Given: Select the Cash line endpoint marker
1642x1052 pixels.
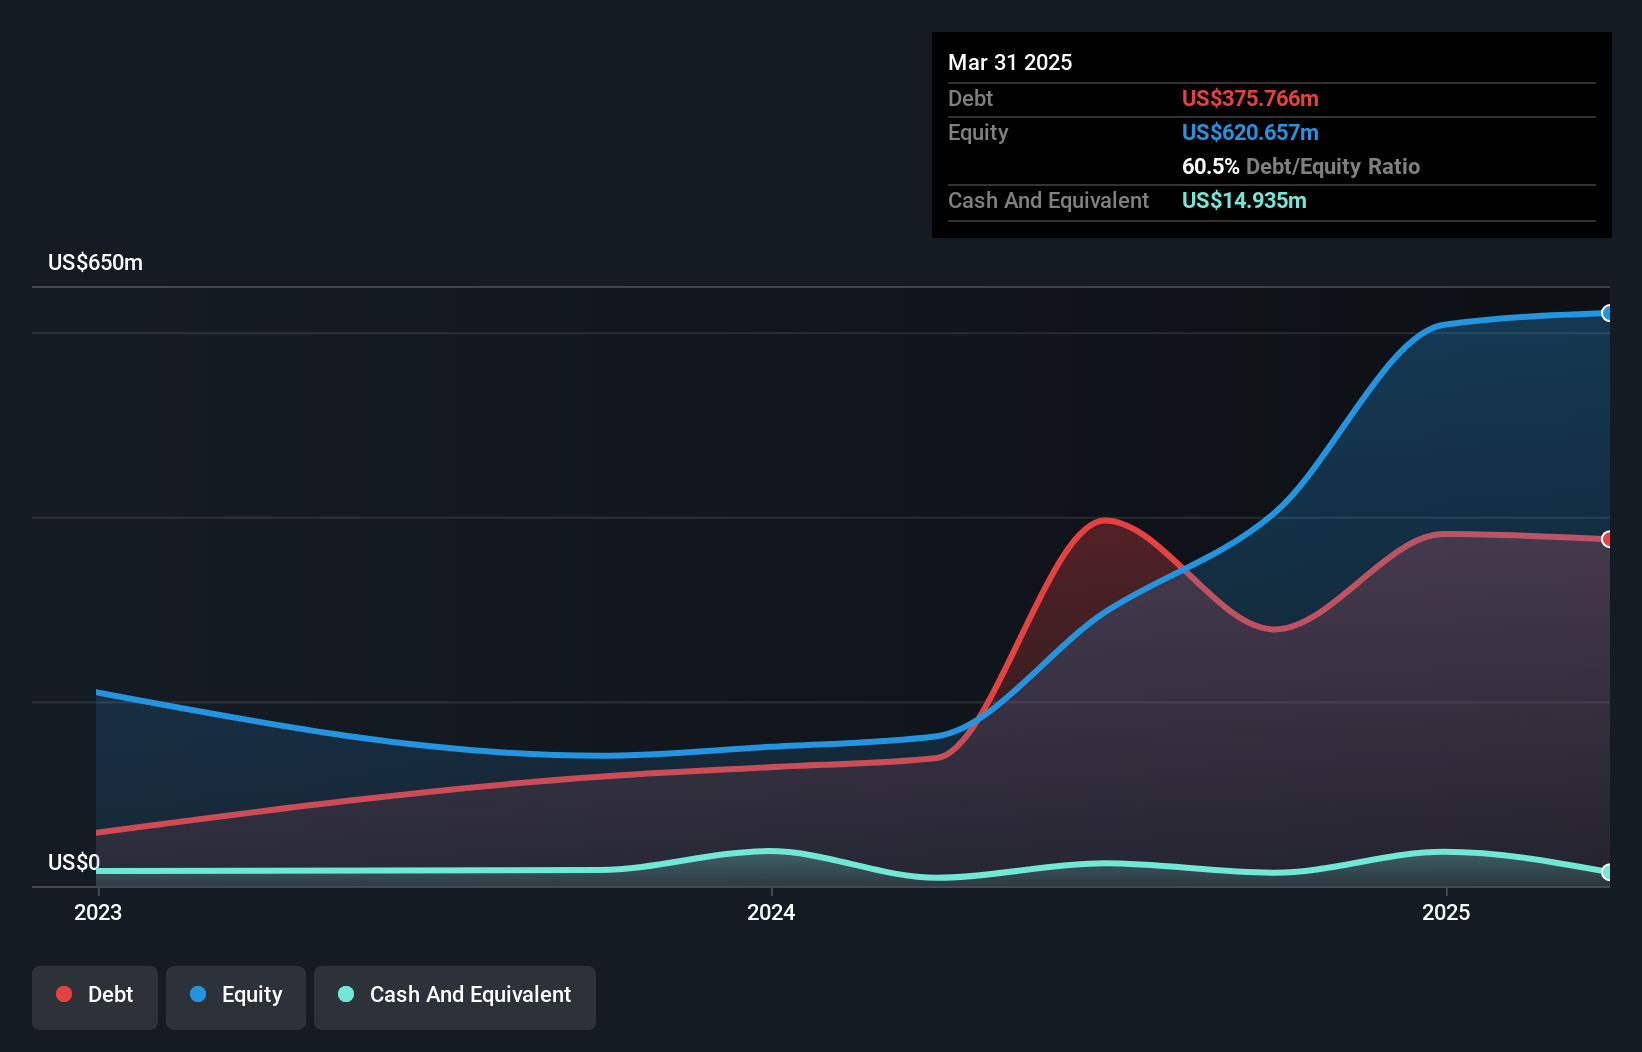Looking at the screenshot, I should coord(1608,870).
